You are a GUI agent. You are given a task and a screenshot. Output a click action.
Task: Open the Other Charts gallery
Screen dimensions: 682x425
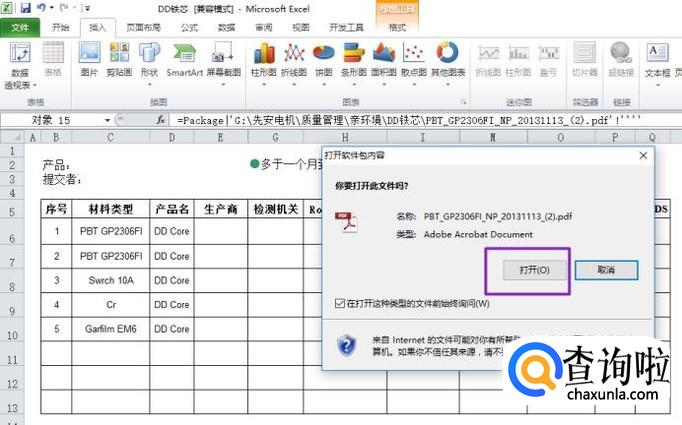tap(448, 63)
